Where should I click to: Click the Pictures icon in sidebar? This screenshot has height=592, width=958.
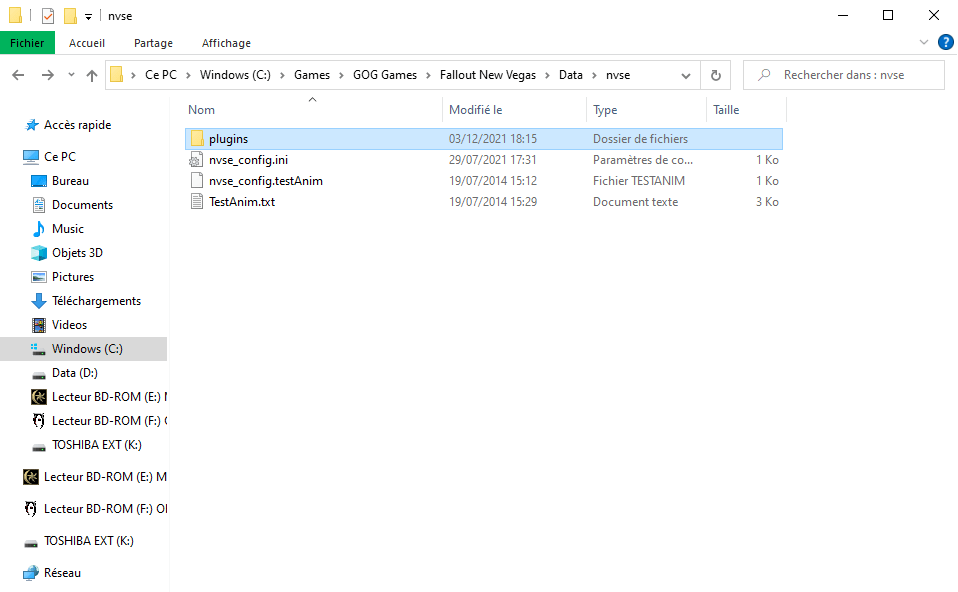coord(38,277)
